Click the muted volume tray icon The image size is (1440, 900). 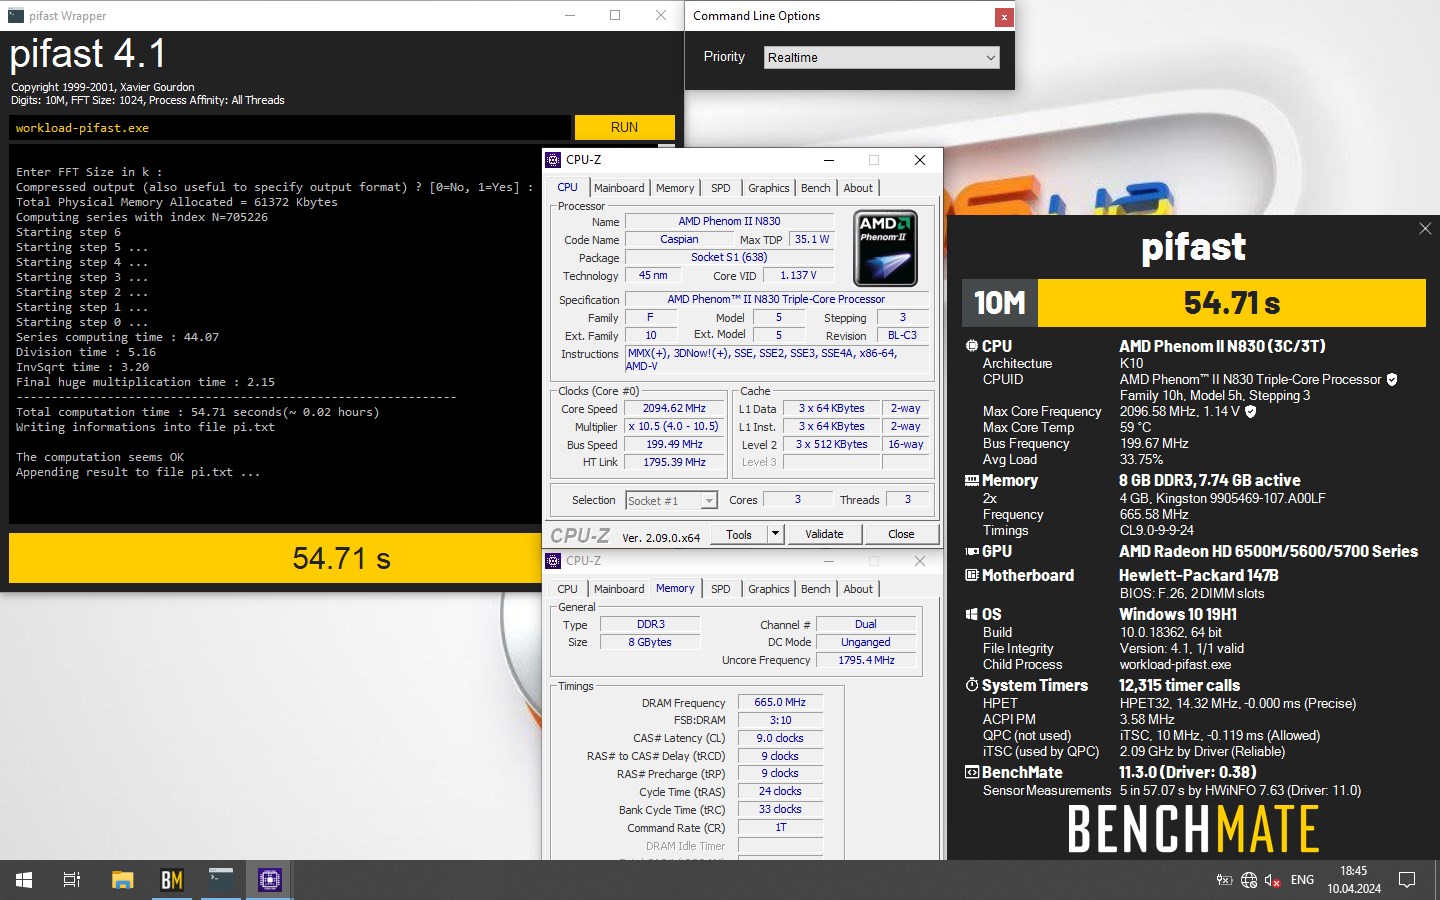[1273, 880]
